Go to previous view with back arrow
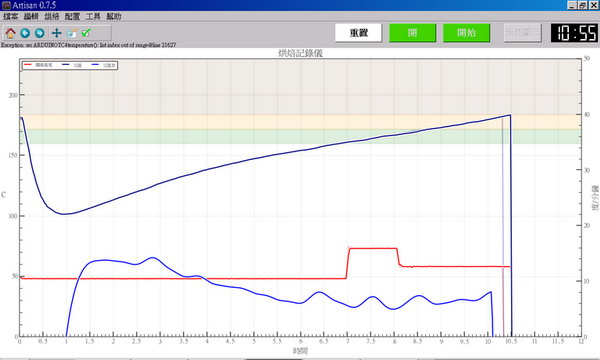The width and height of the screenshot is (600, 360). [x=25, y=33]
